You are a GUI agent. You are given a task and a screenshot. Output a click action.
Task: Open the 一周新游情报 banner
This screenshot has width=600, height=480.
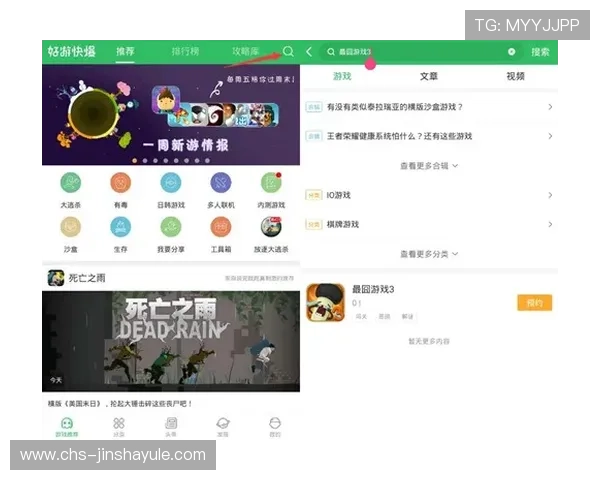pyautogui.click(x=171, y=115)
